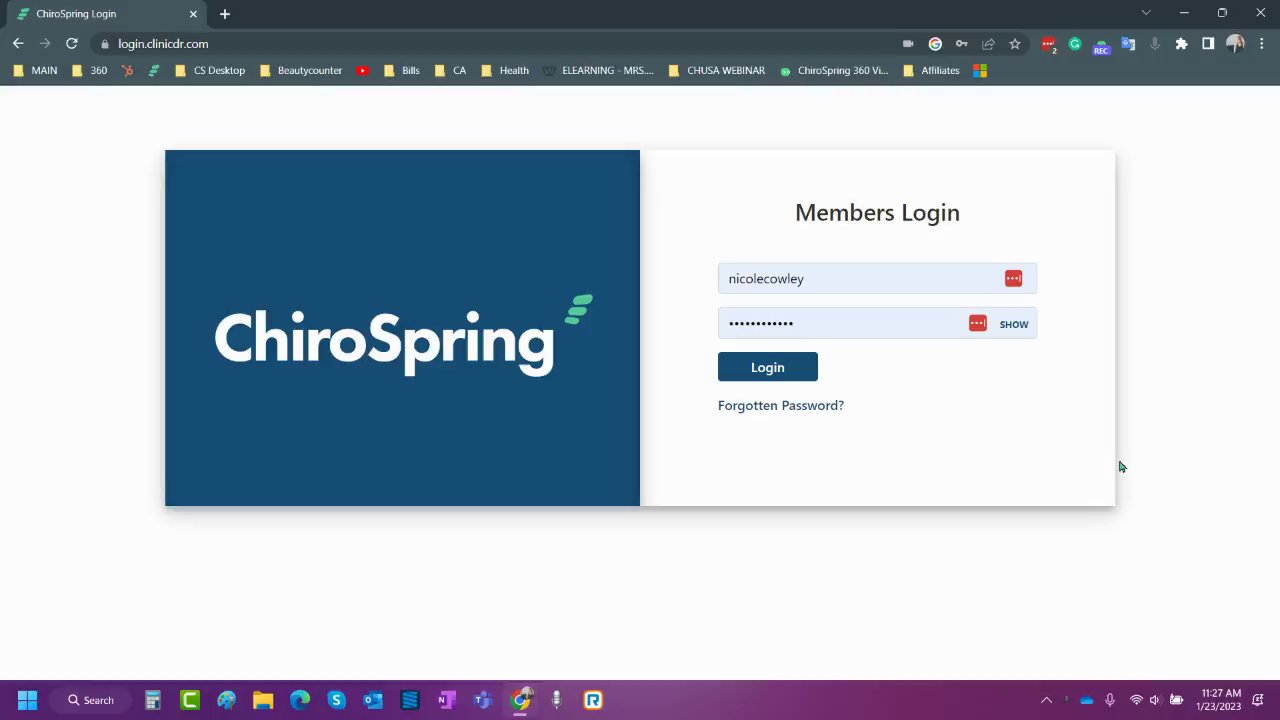The image size is (1280, 720).
Task: View site info via padlock icon
Action: (x=104, y=44)
